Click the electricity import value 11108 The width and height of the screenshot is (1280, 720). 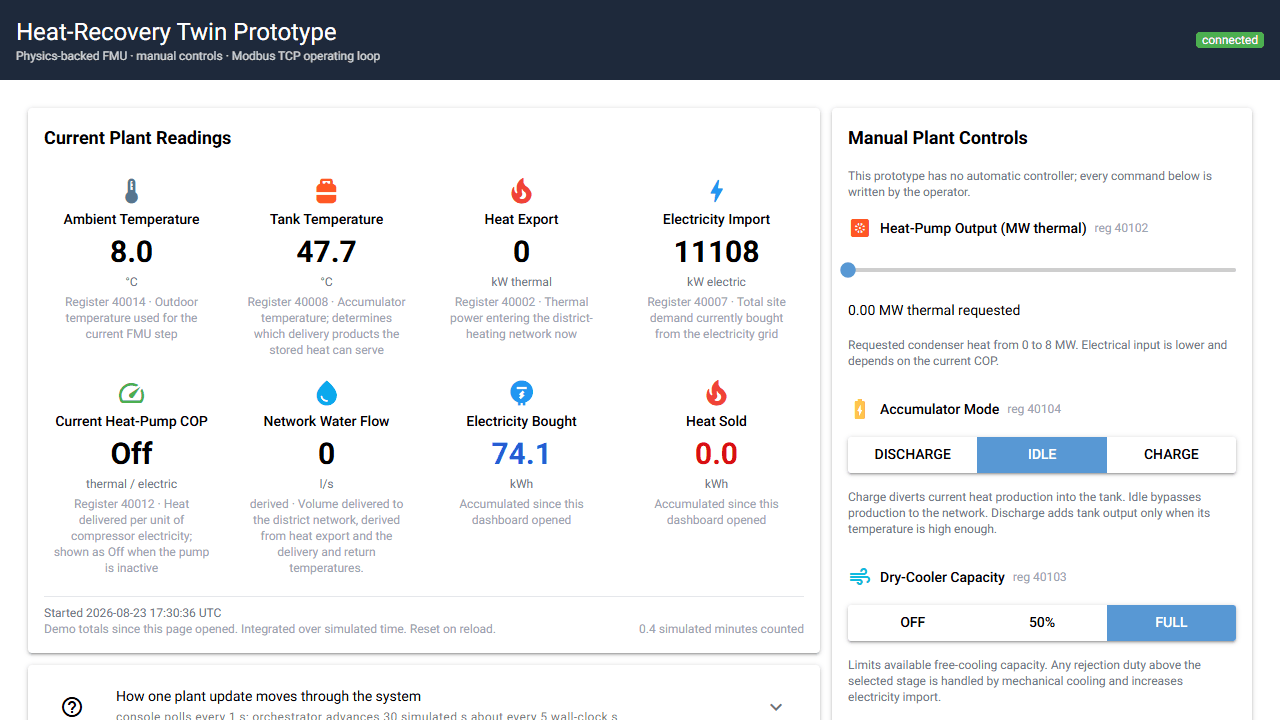tap(716, 251)
